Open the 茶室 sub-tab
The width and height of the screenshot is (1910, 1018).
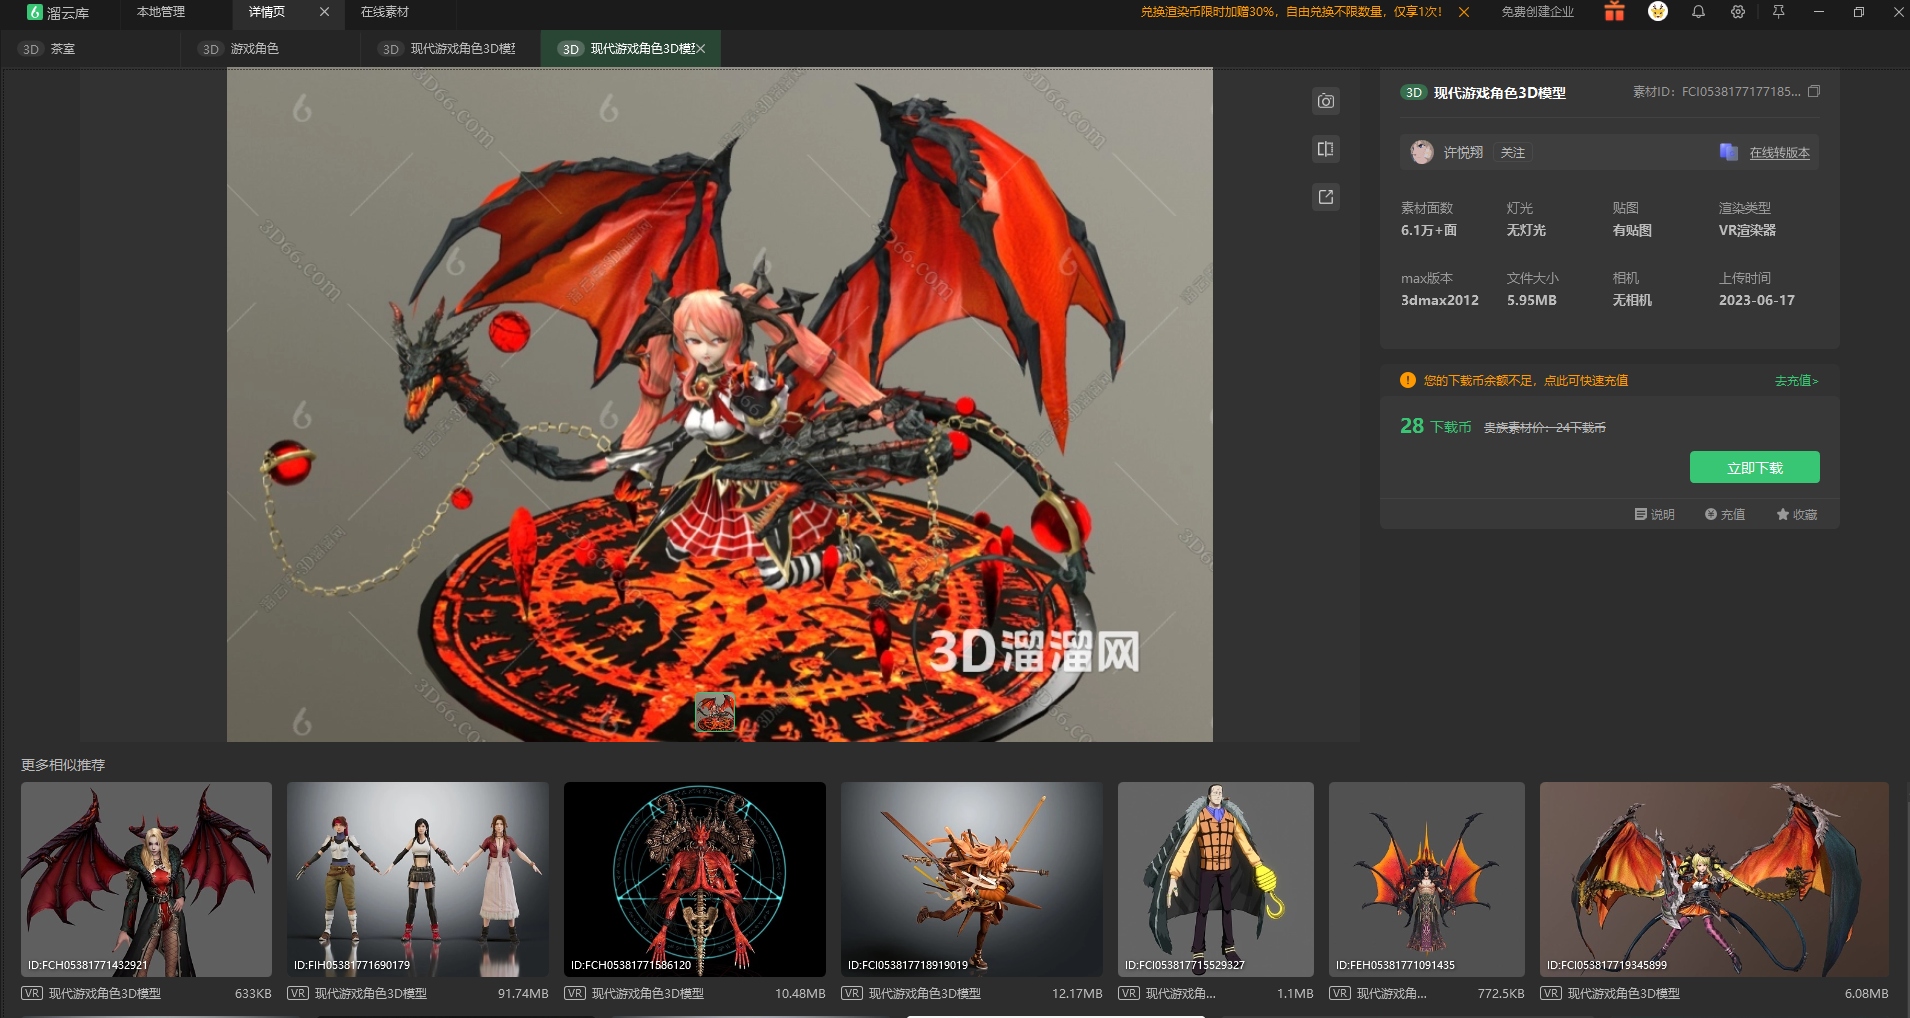click(63, 48)
